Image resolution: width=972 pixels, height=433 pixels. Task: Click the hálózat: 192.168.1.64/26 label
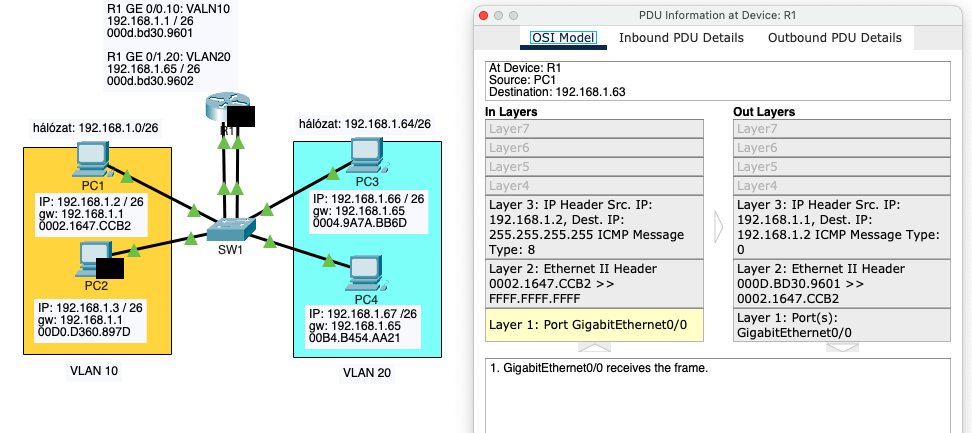pyautogui.click(x=365, y=125)
